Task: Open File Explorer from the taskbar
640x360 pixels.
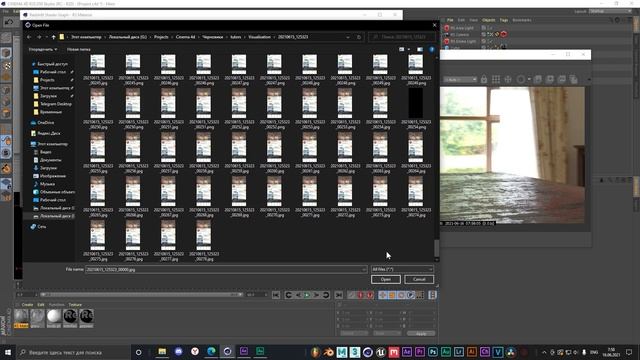Action: 162,352
